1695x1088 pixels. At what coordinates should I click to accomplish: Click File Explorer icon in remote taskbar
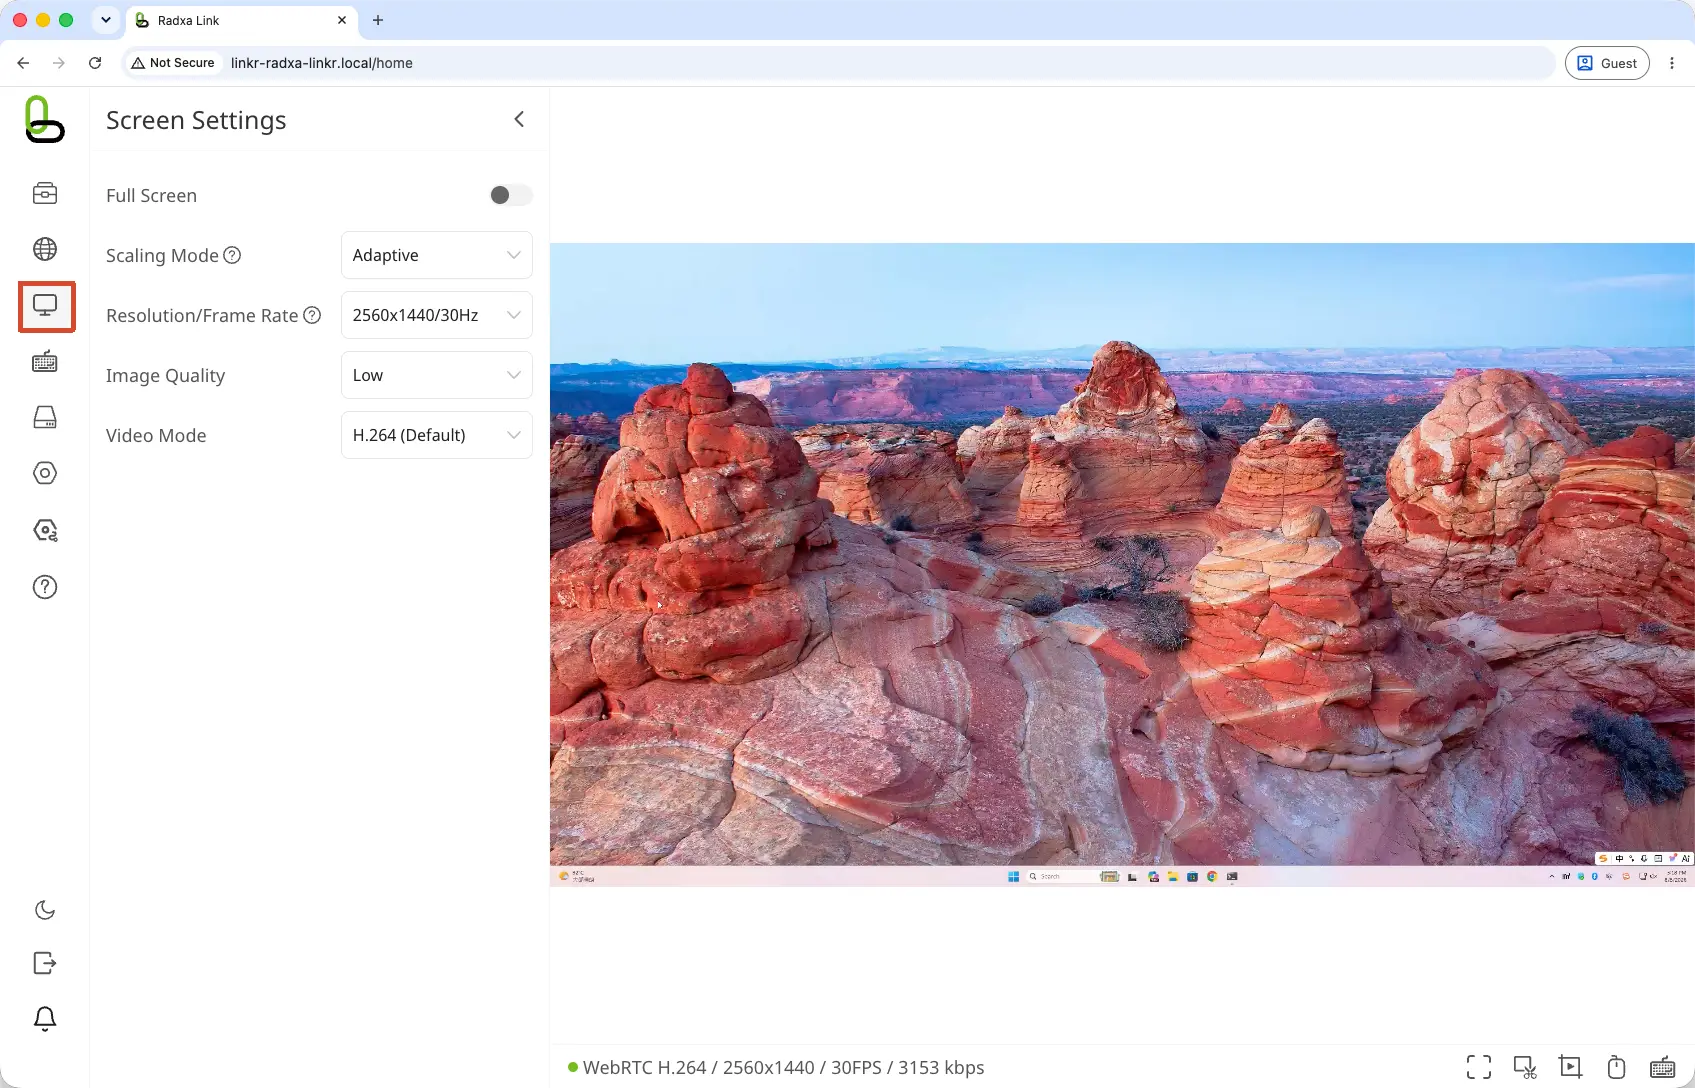[1173, 877]
